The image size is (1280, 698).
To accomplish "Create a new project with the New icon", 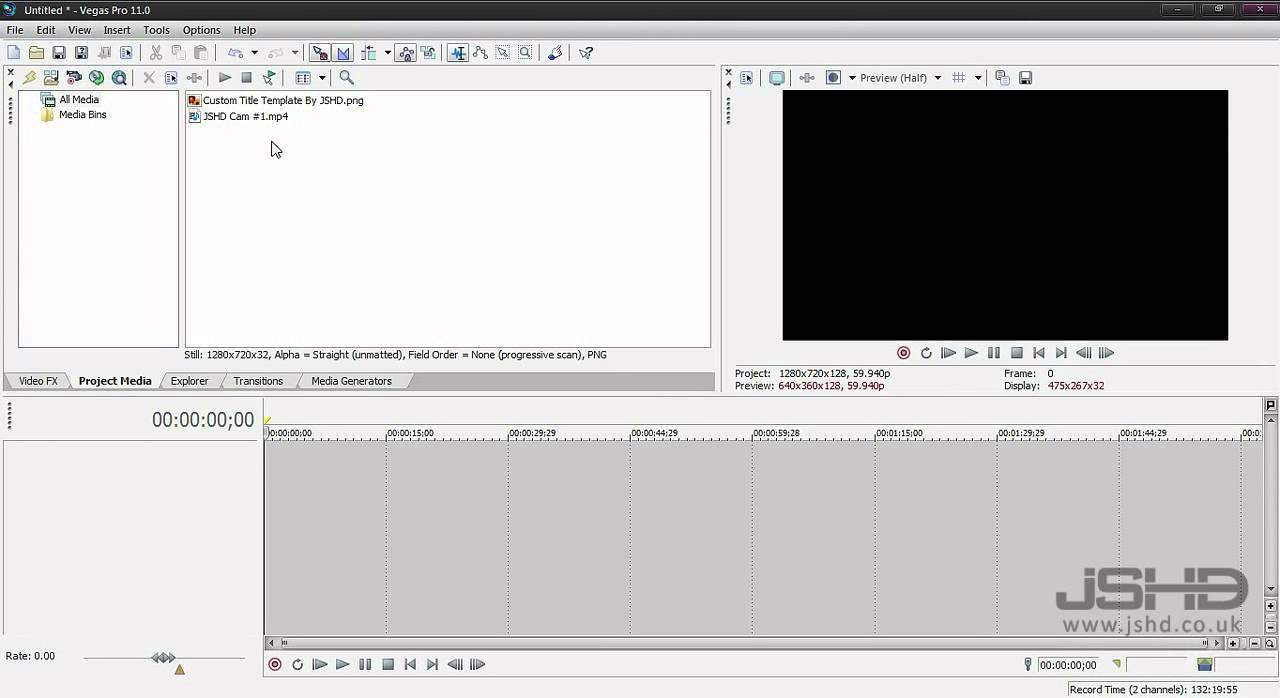I will coord(13,53).
